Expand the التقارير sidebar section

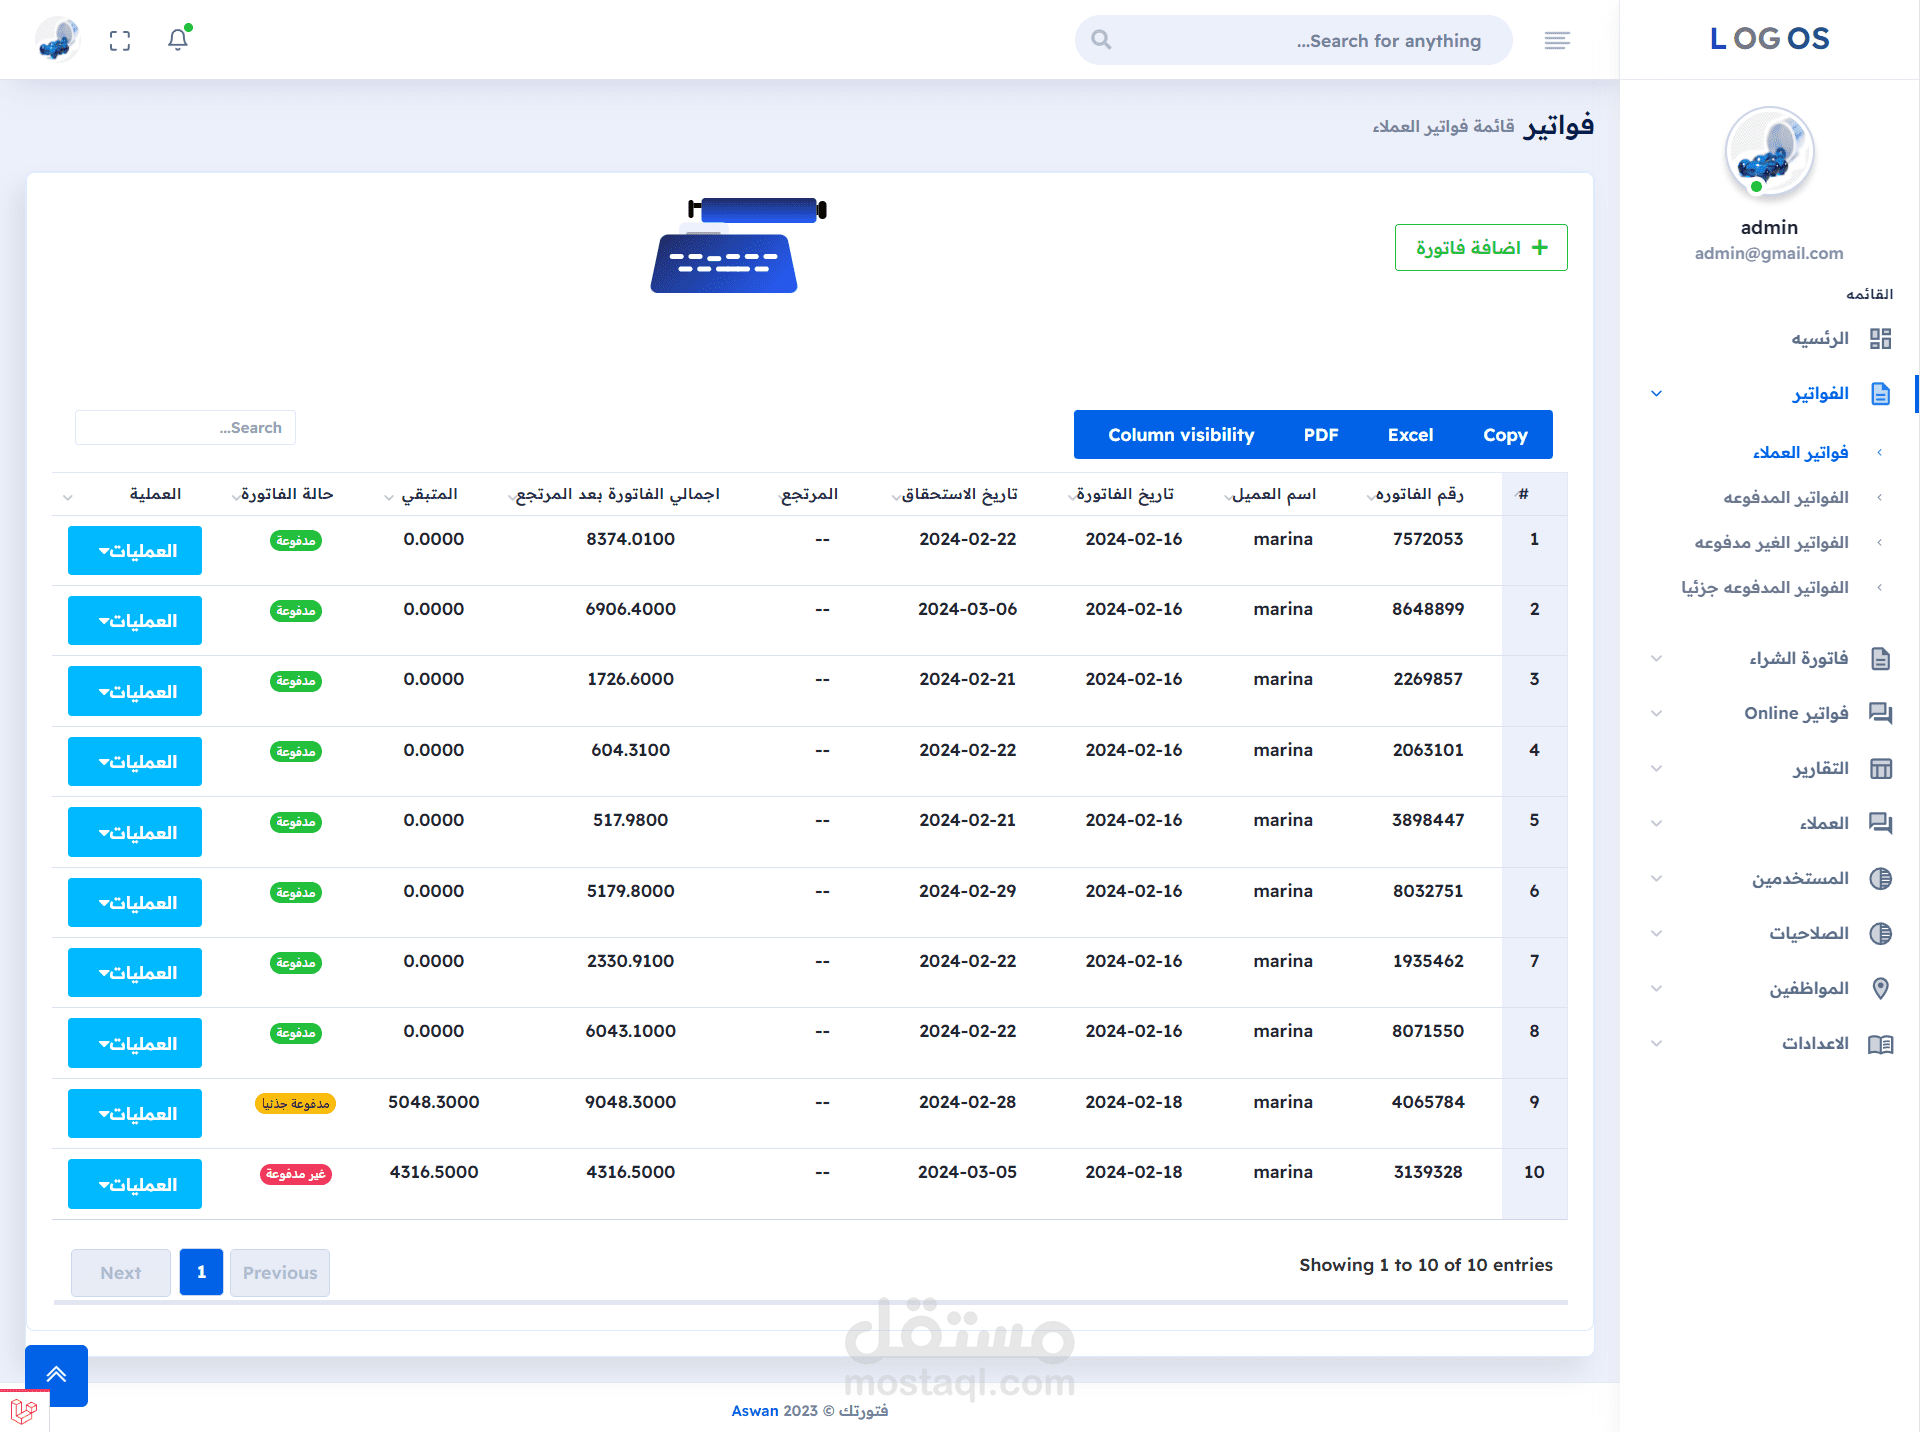click(1820, 768)
